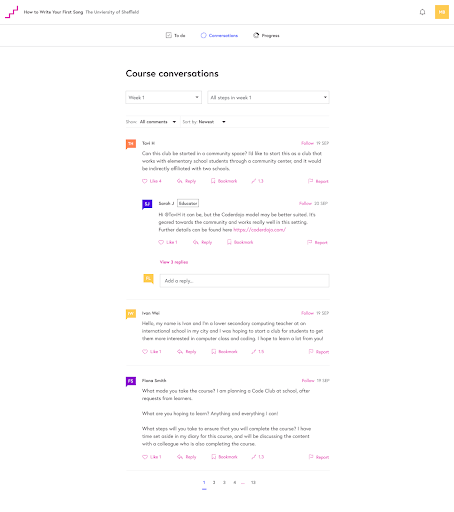Go to page 2 of conversations
The height and width of the screenshot is (512, 454).
214,482
